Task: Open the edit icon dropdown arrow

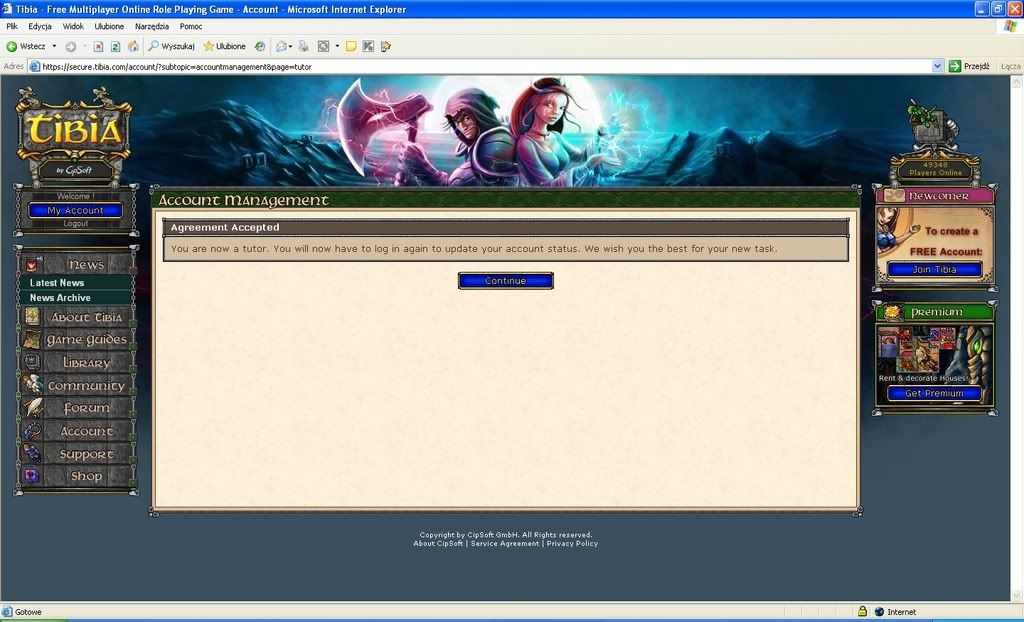Action: (x=337, y=46)
